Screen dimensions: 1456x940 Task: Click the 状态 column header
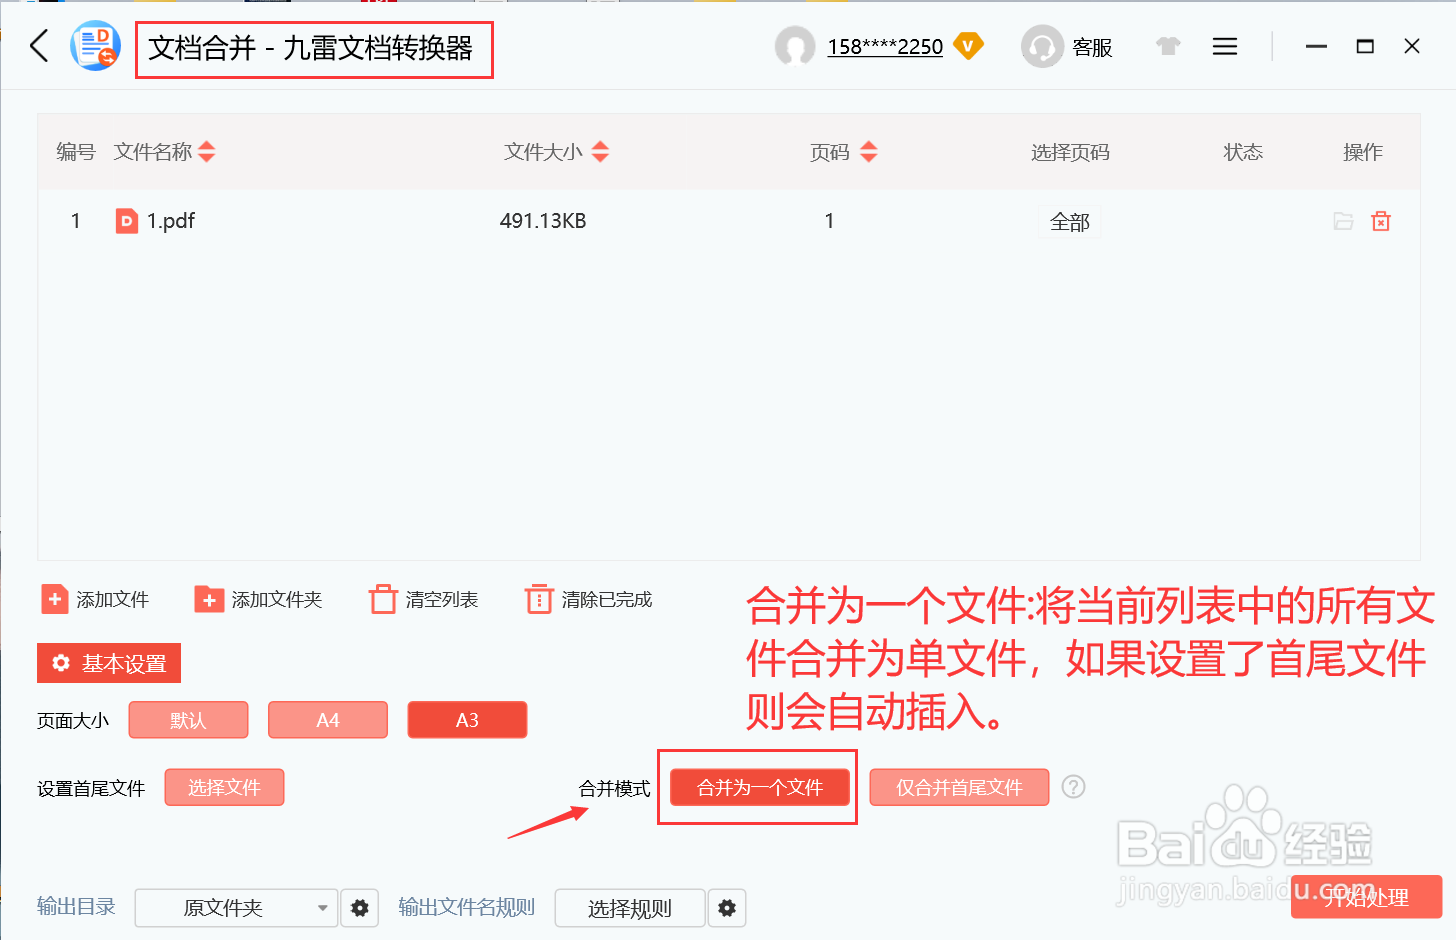point(1243,152)
